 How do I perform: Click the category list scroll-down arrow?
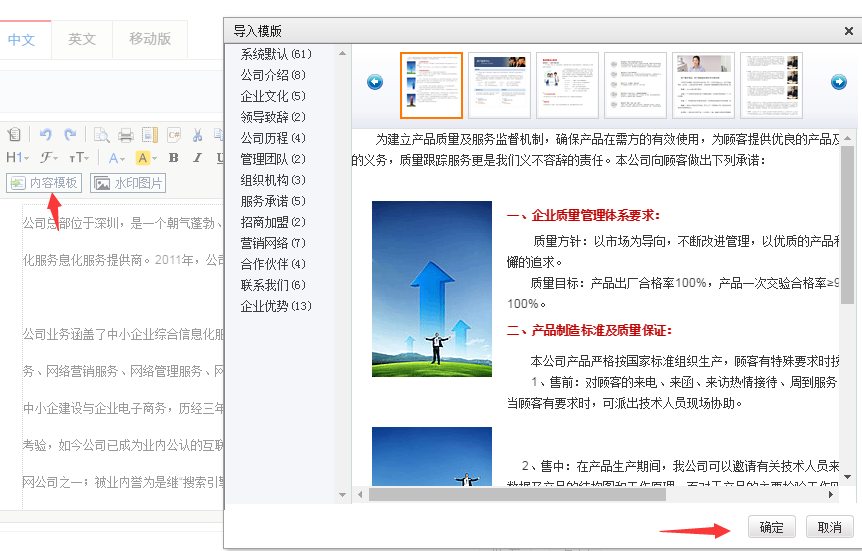click(x=342, y=495)
